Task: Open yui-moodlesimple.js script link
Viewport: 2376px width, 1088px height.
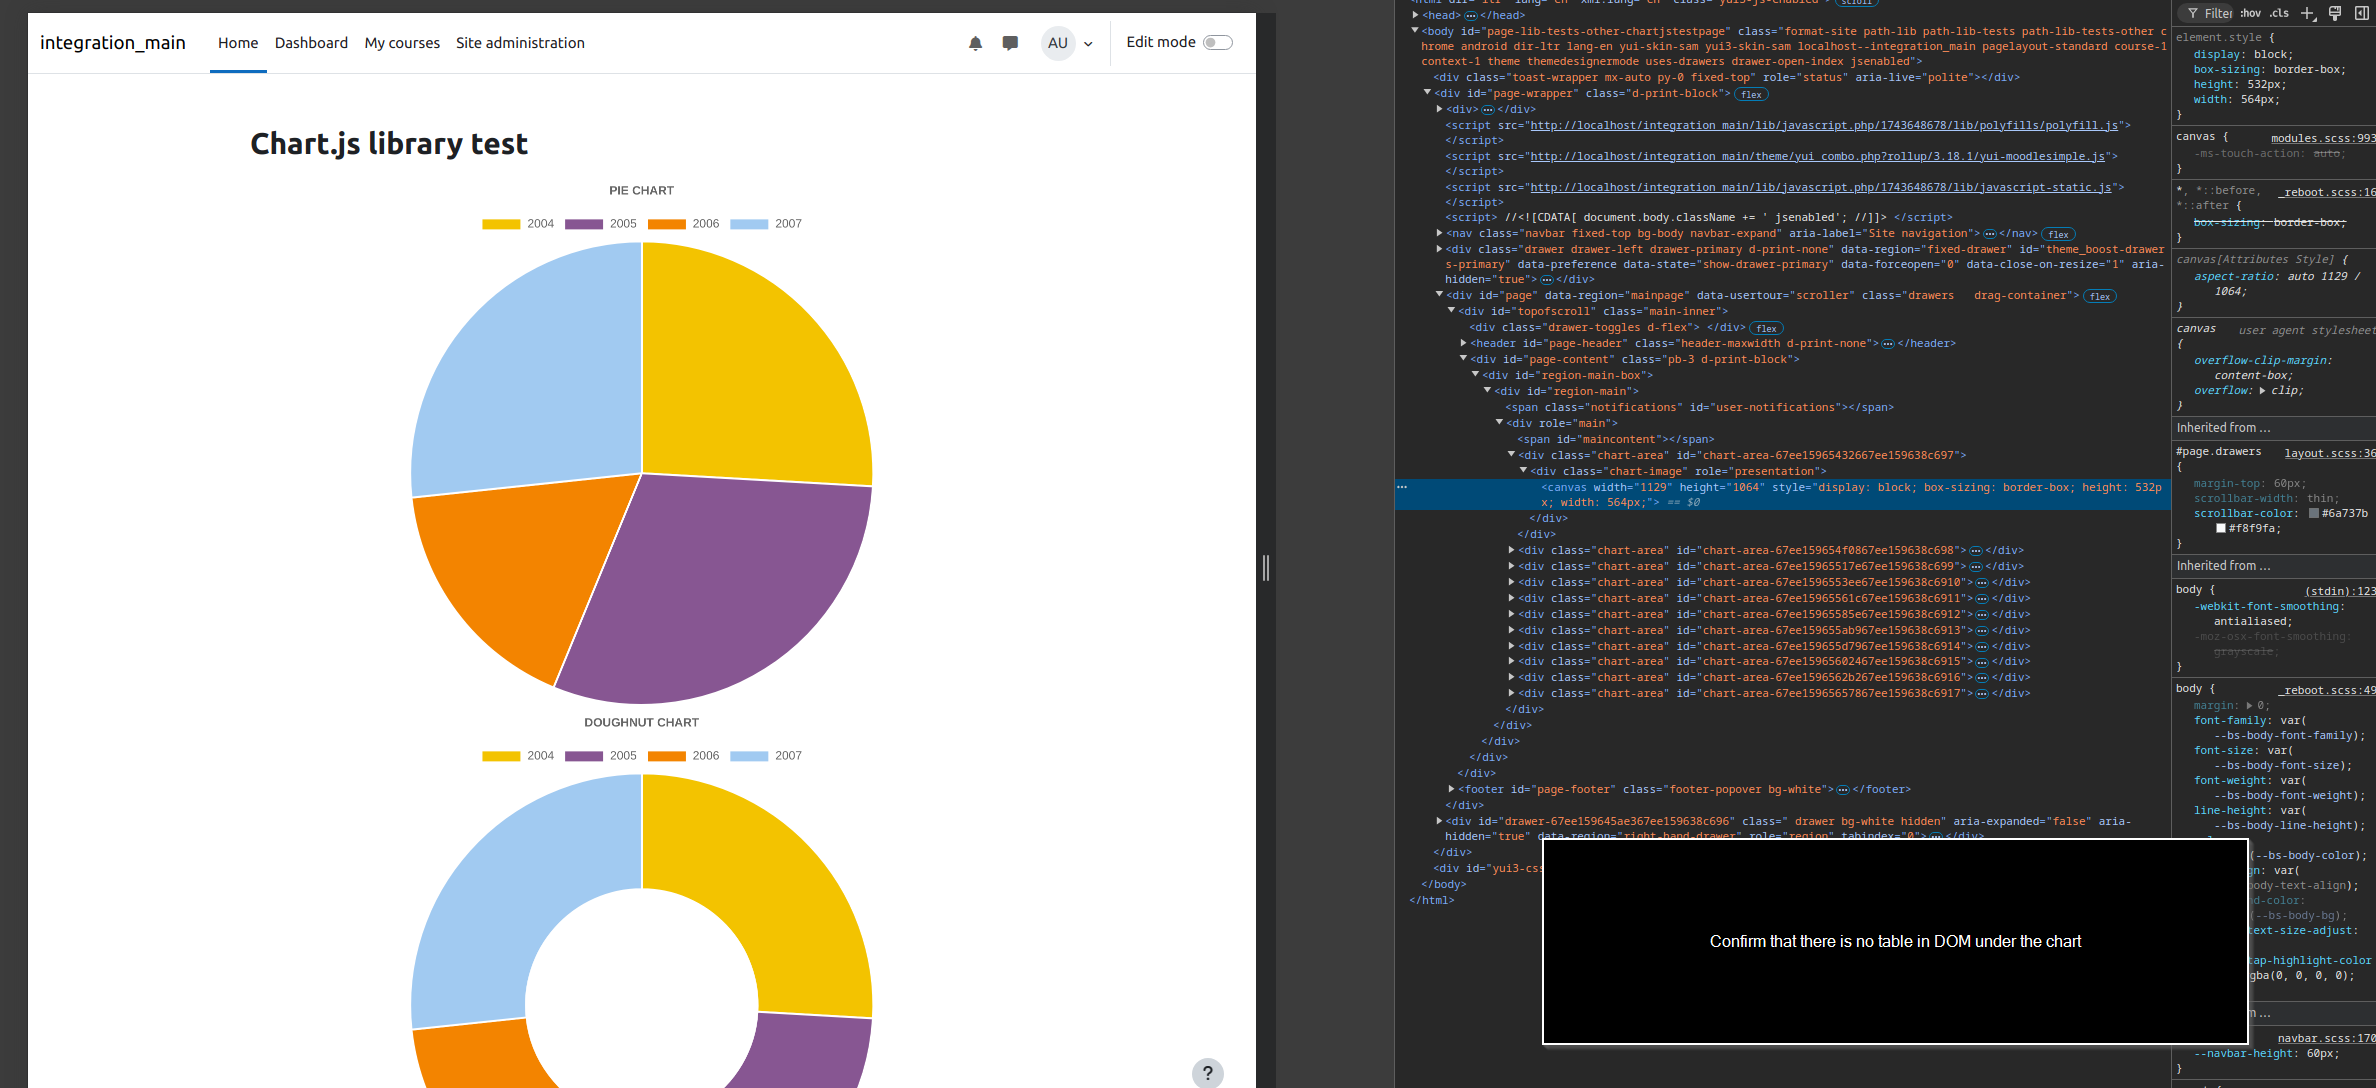Action: click(x=1817, y=157)
